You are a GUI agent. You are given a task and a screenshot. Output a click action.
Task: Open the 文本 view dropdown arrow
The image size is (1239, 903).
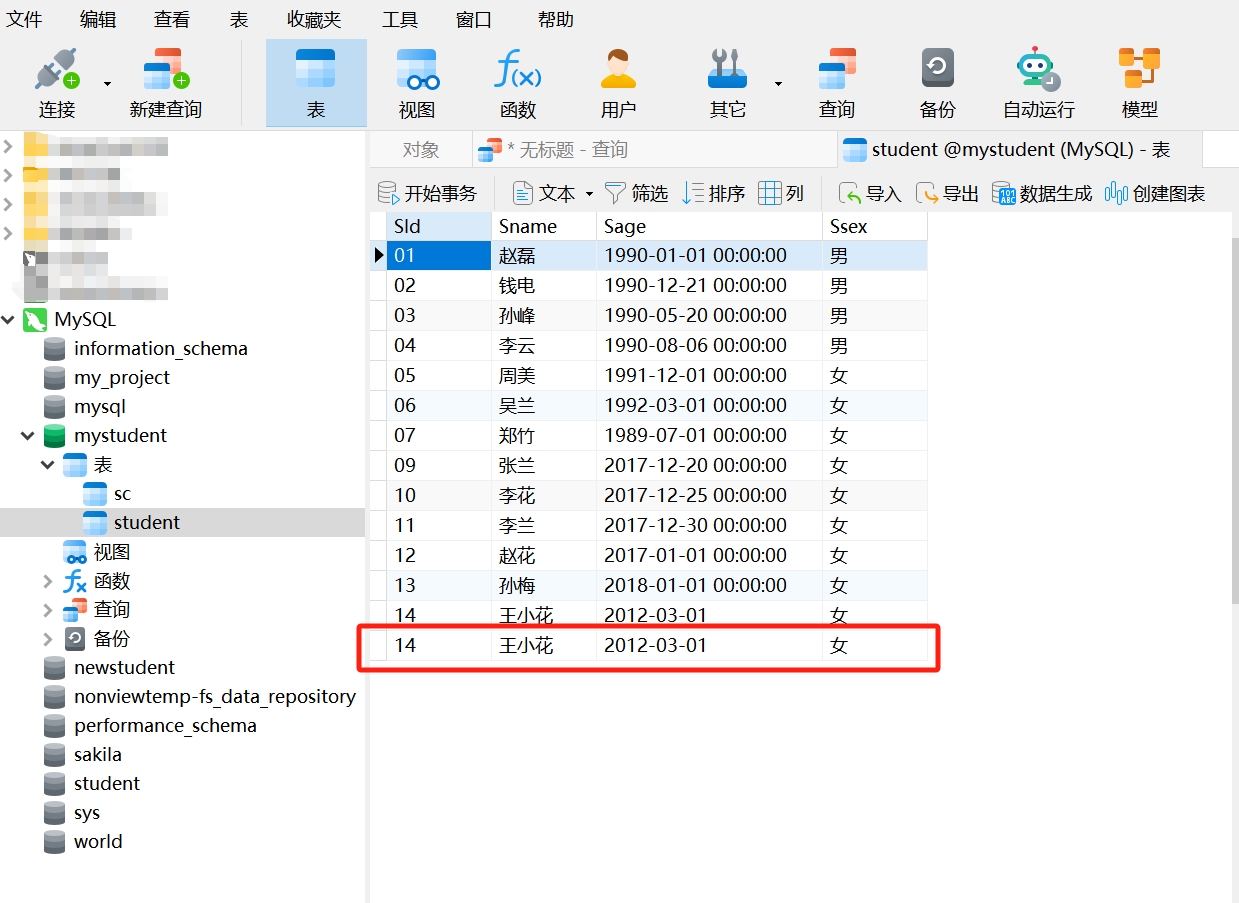[x=589, y=193]
